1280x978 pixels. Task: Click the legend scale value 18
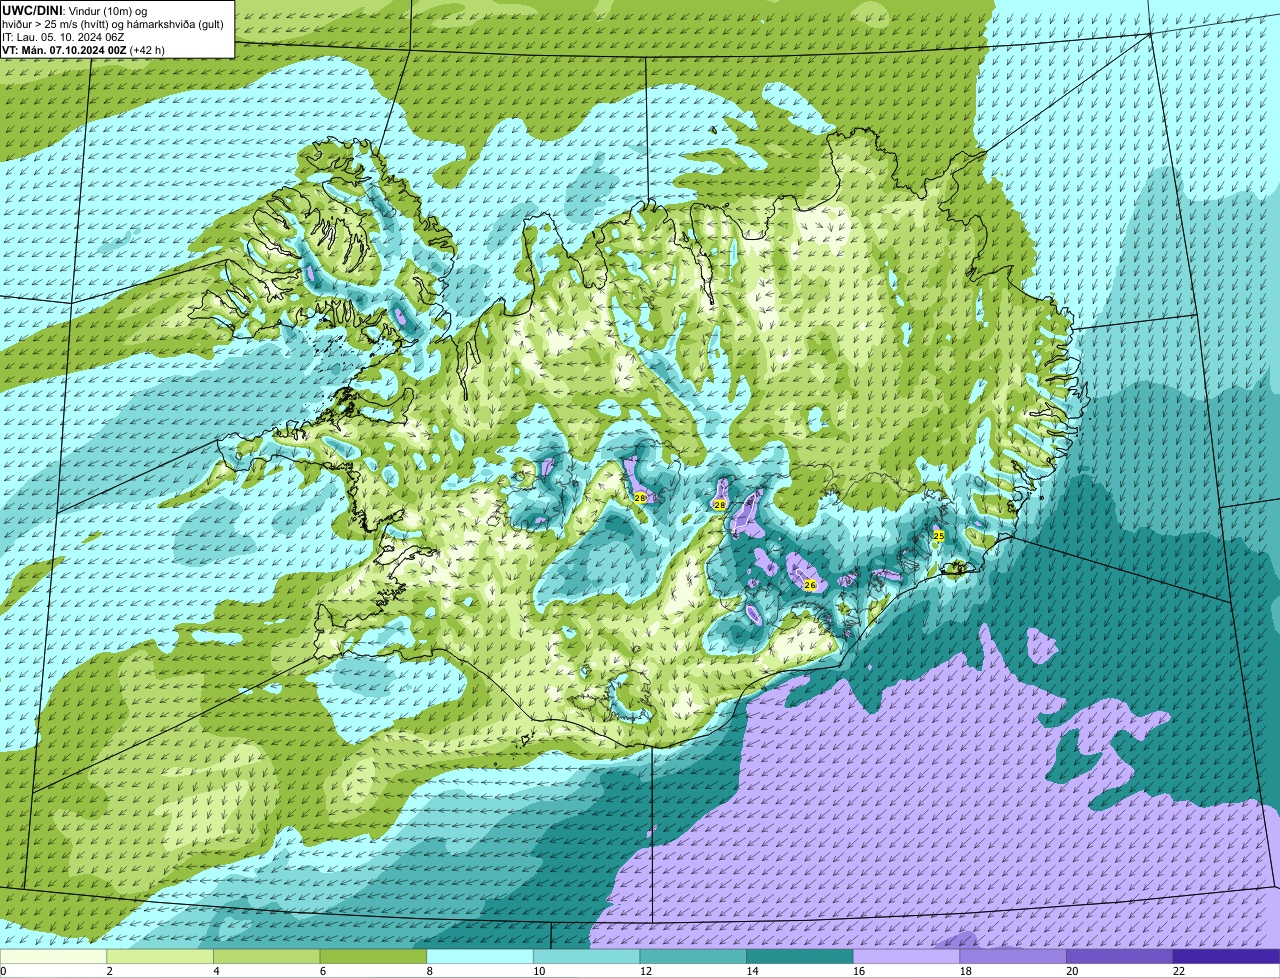[966, 971]
